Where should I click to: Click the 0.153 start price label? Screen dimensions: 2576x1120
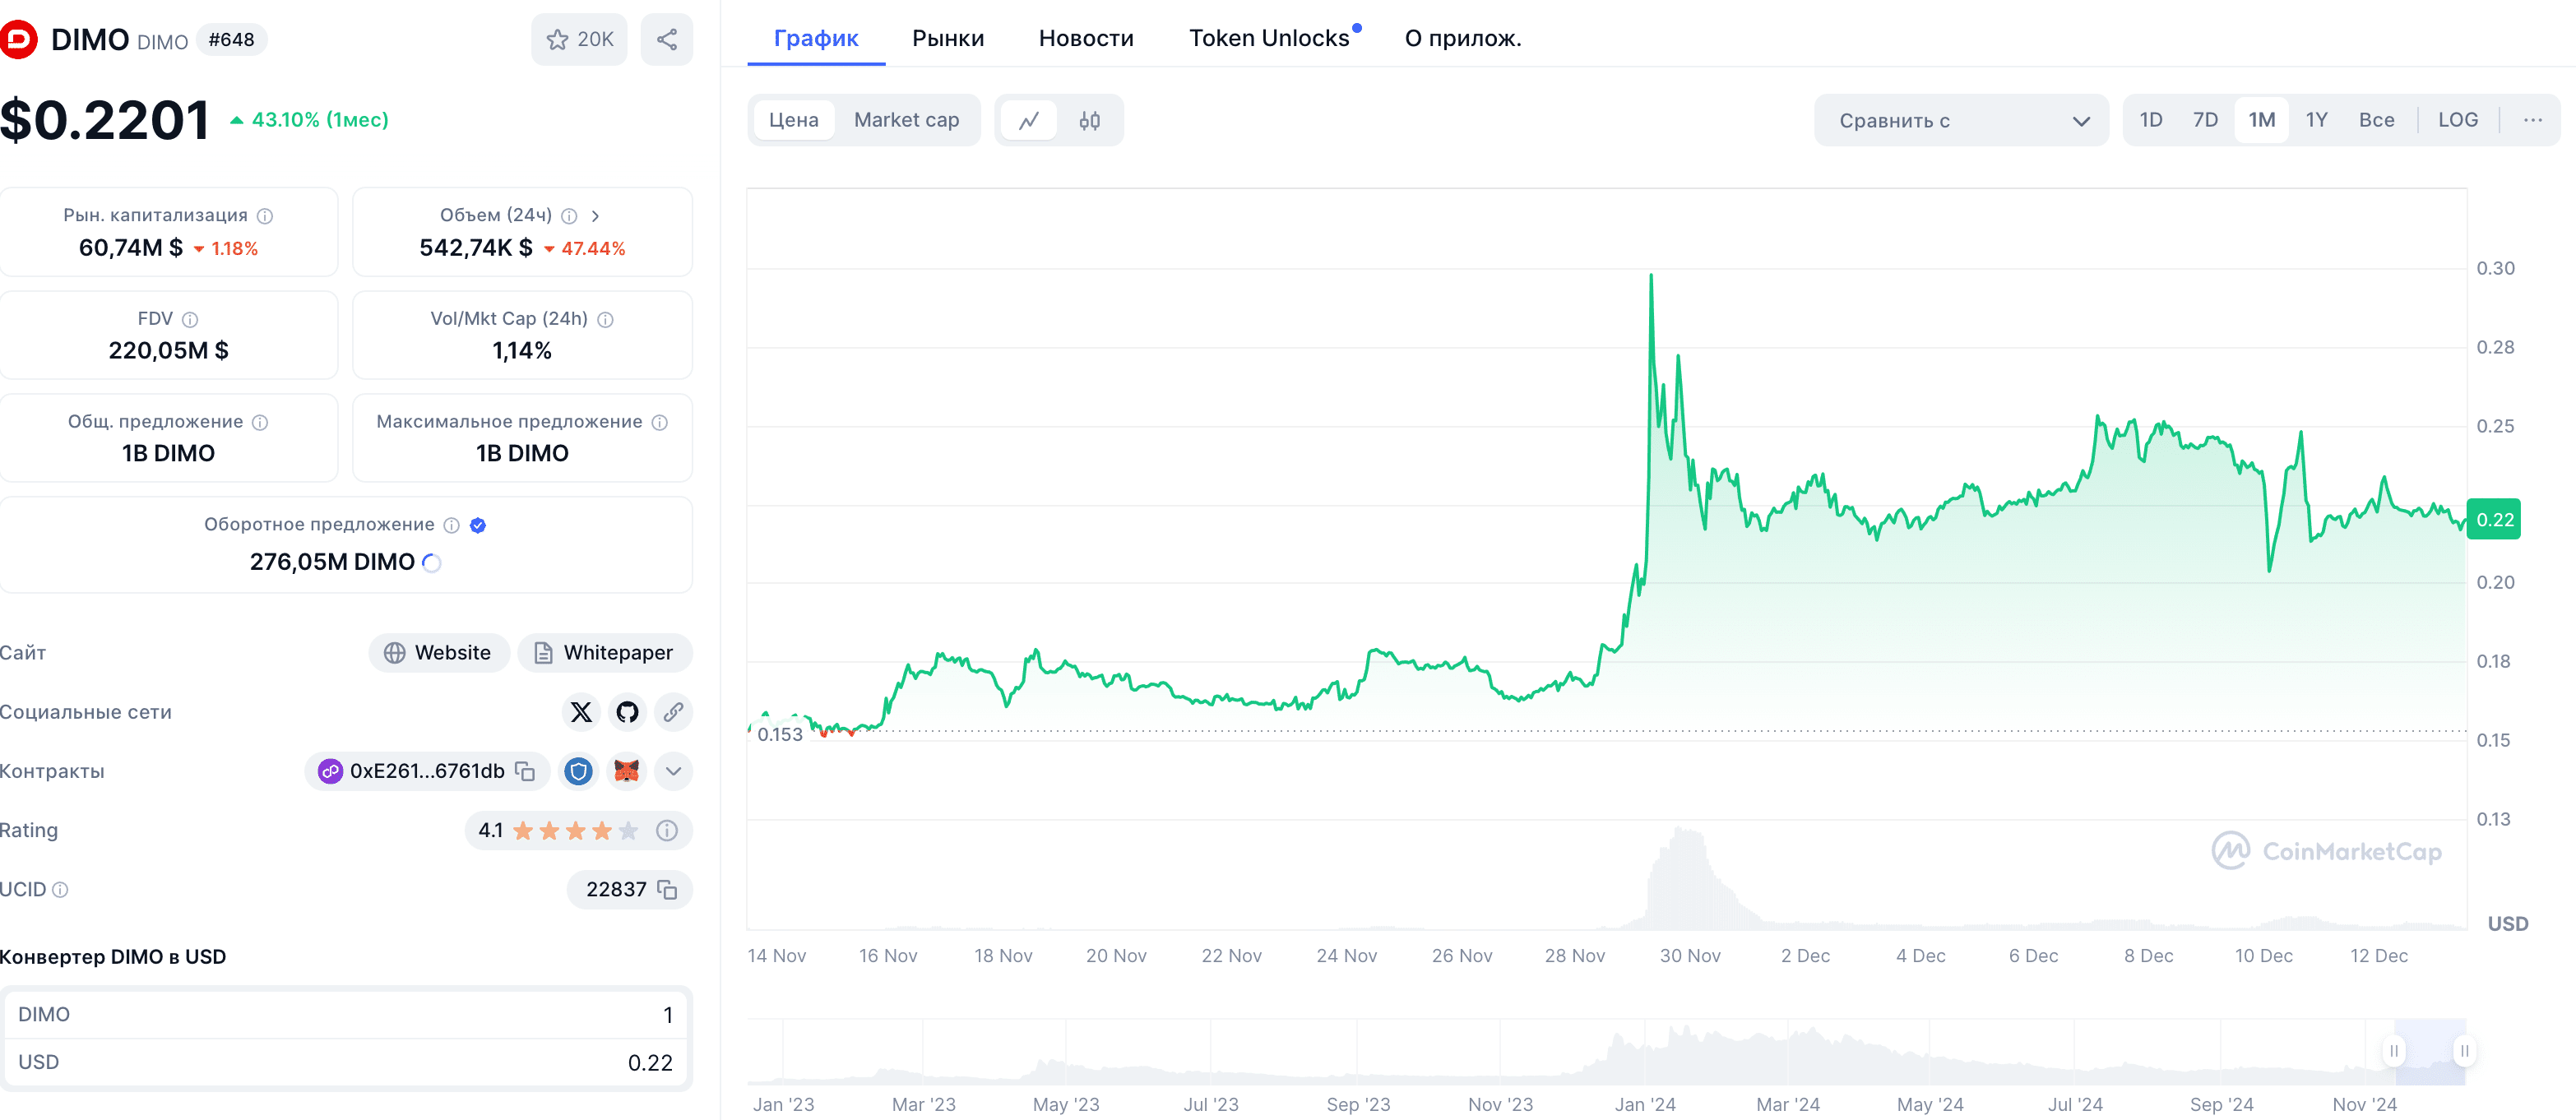780,735
